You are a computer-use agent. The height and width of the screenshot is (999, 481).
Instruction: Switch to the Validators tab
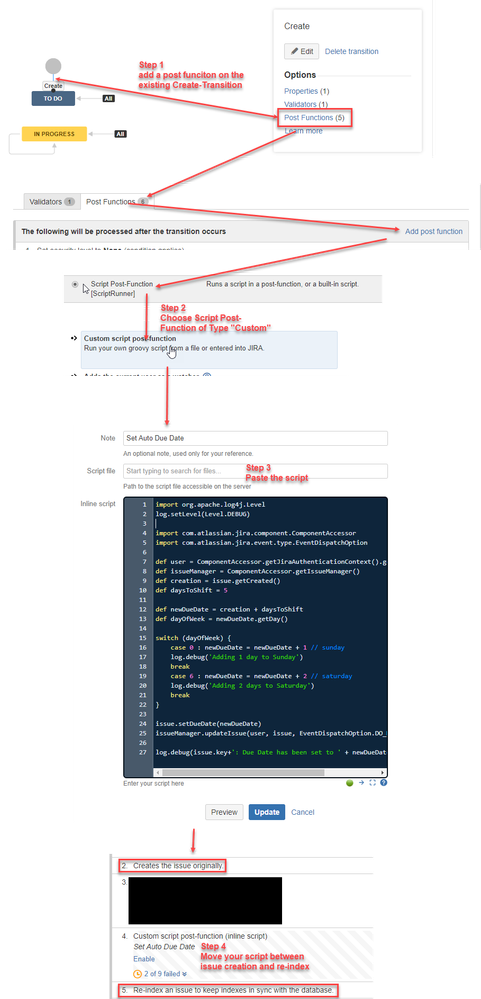[52, 202]
